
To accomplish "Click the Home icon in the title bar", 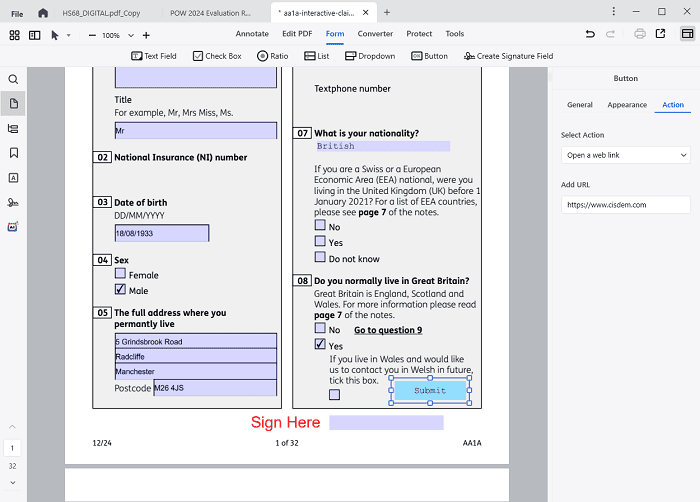I will 42,12.
